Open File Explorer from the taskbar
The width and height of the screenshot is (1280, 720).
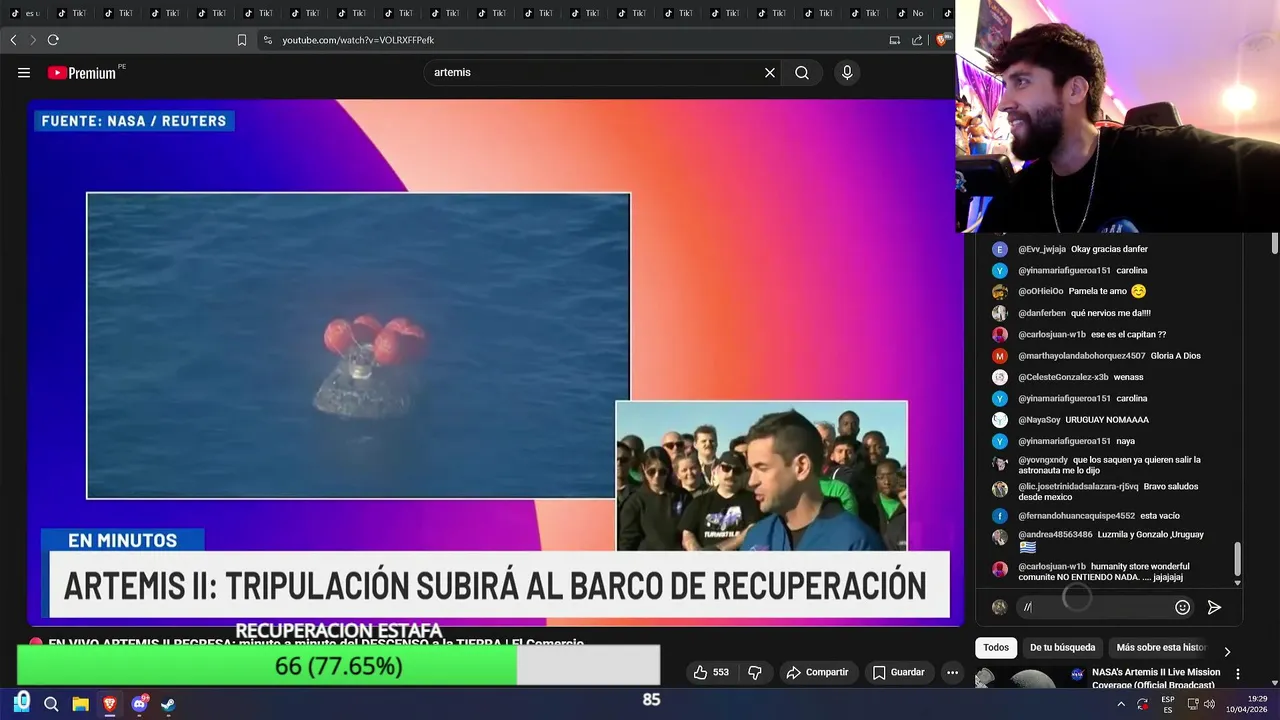[x=80, y=704]
